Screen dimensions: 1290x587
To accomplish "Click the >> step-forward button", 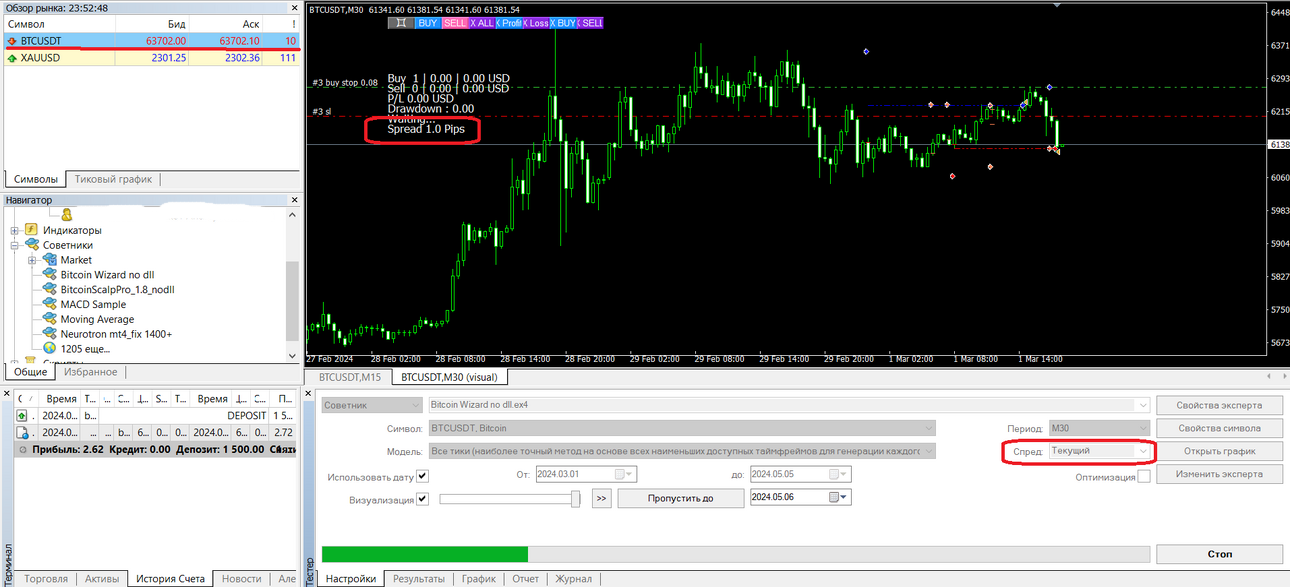I will (x=601, y=498).
